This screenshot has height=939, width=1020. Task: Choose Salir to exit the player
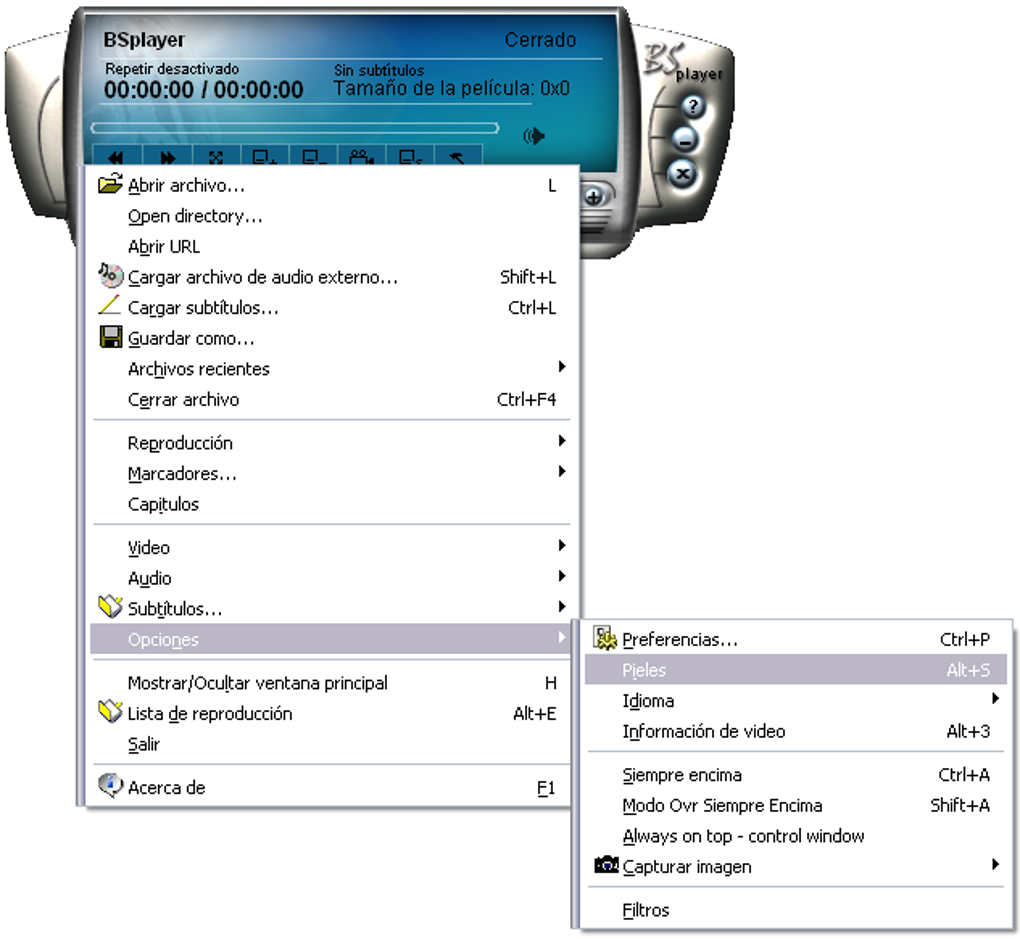pos(331,744)
